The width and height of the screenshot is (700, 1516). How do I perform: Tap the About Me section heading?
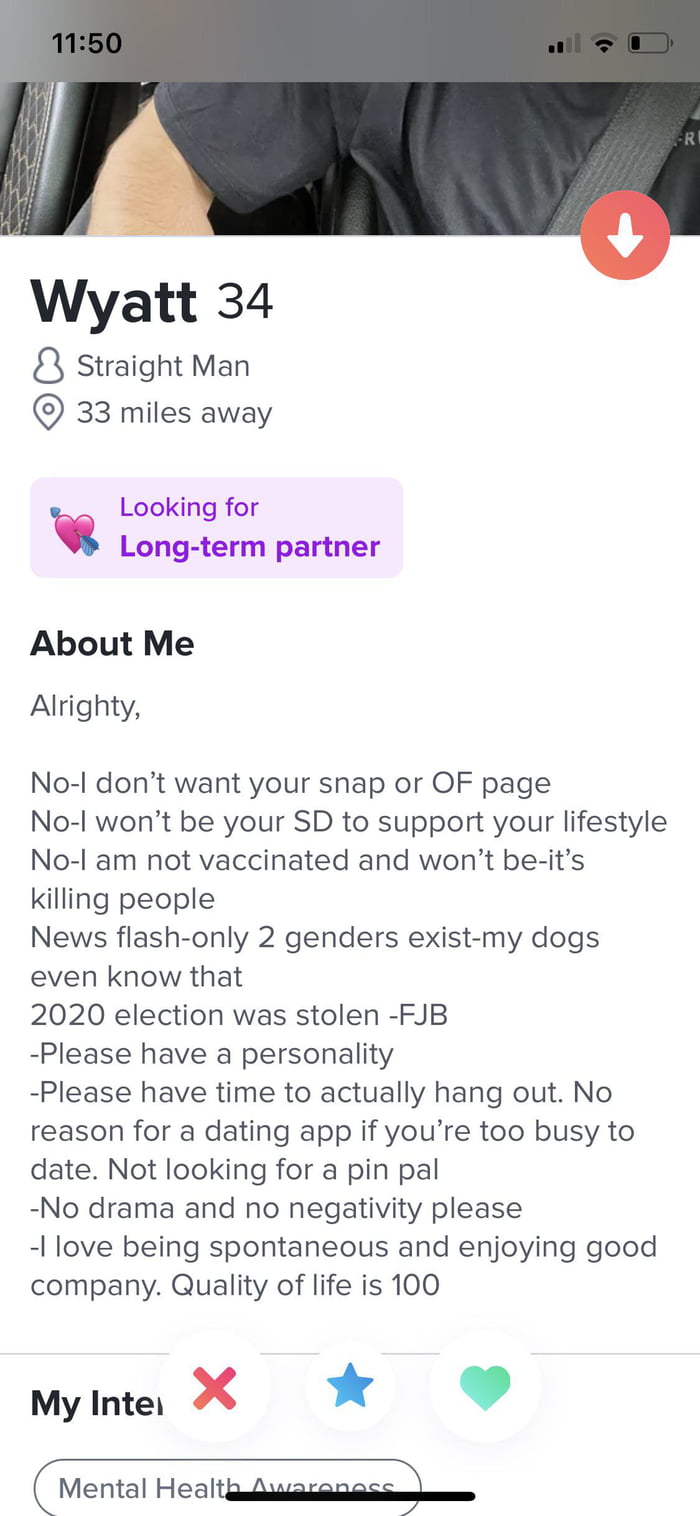click(x=112, y=644)
